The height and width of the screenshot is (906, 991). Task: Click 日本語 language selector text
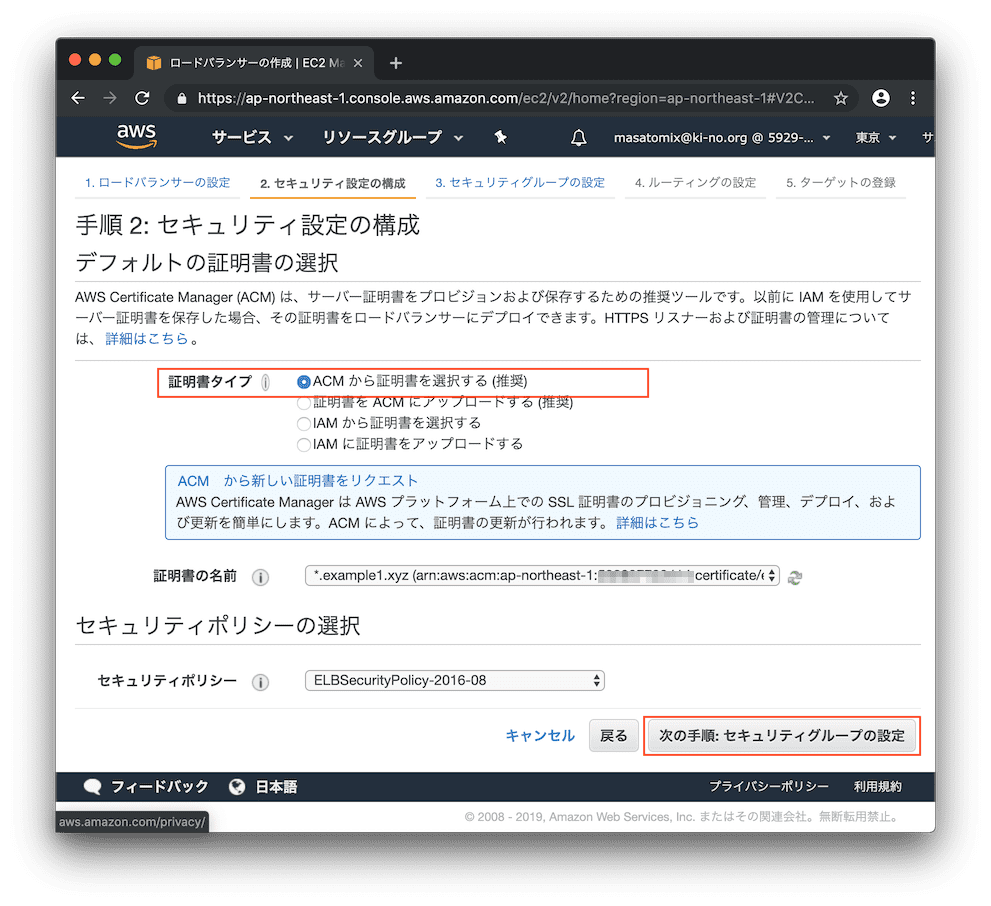click(x=276, y=787)
